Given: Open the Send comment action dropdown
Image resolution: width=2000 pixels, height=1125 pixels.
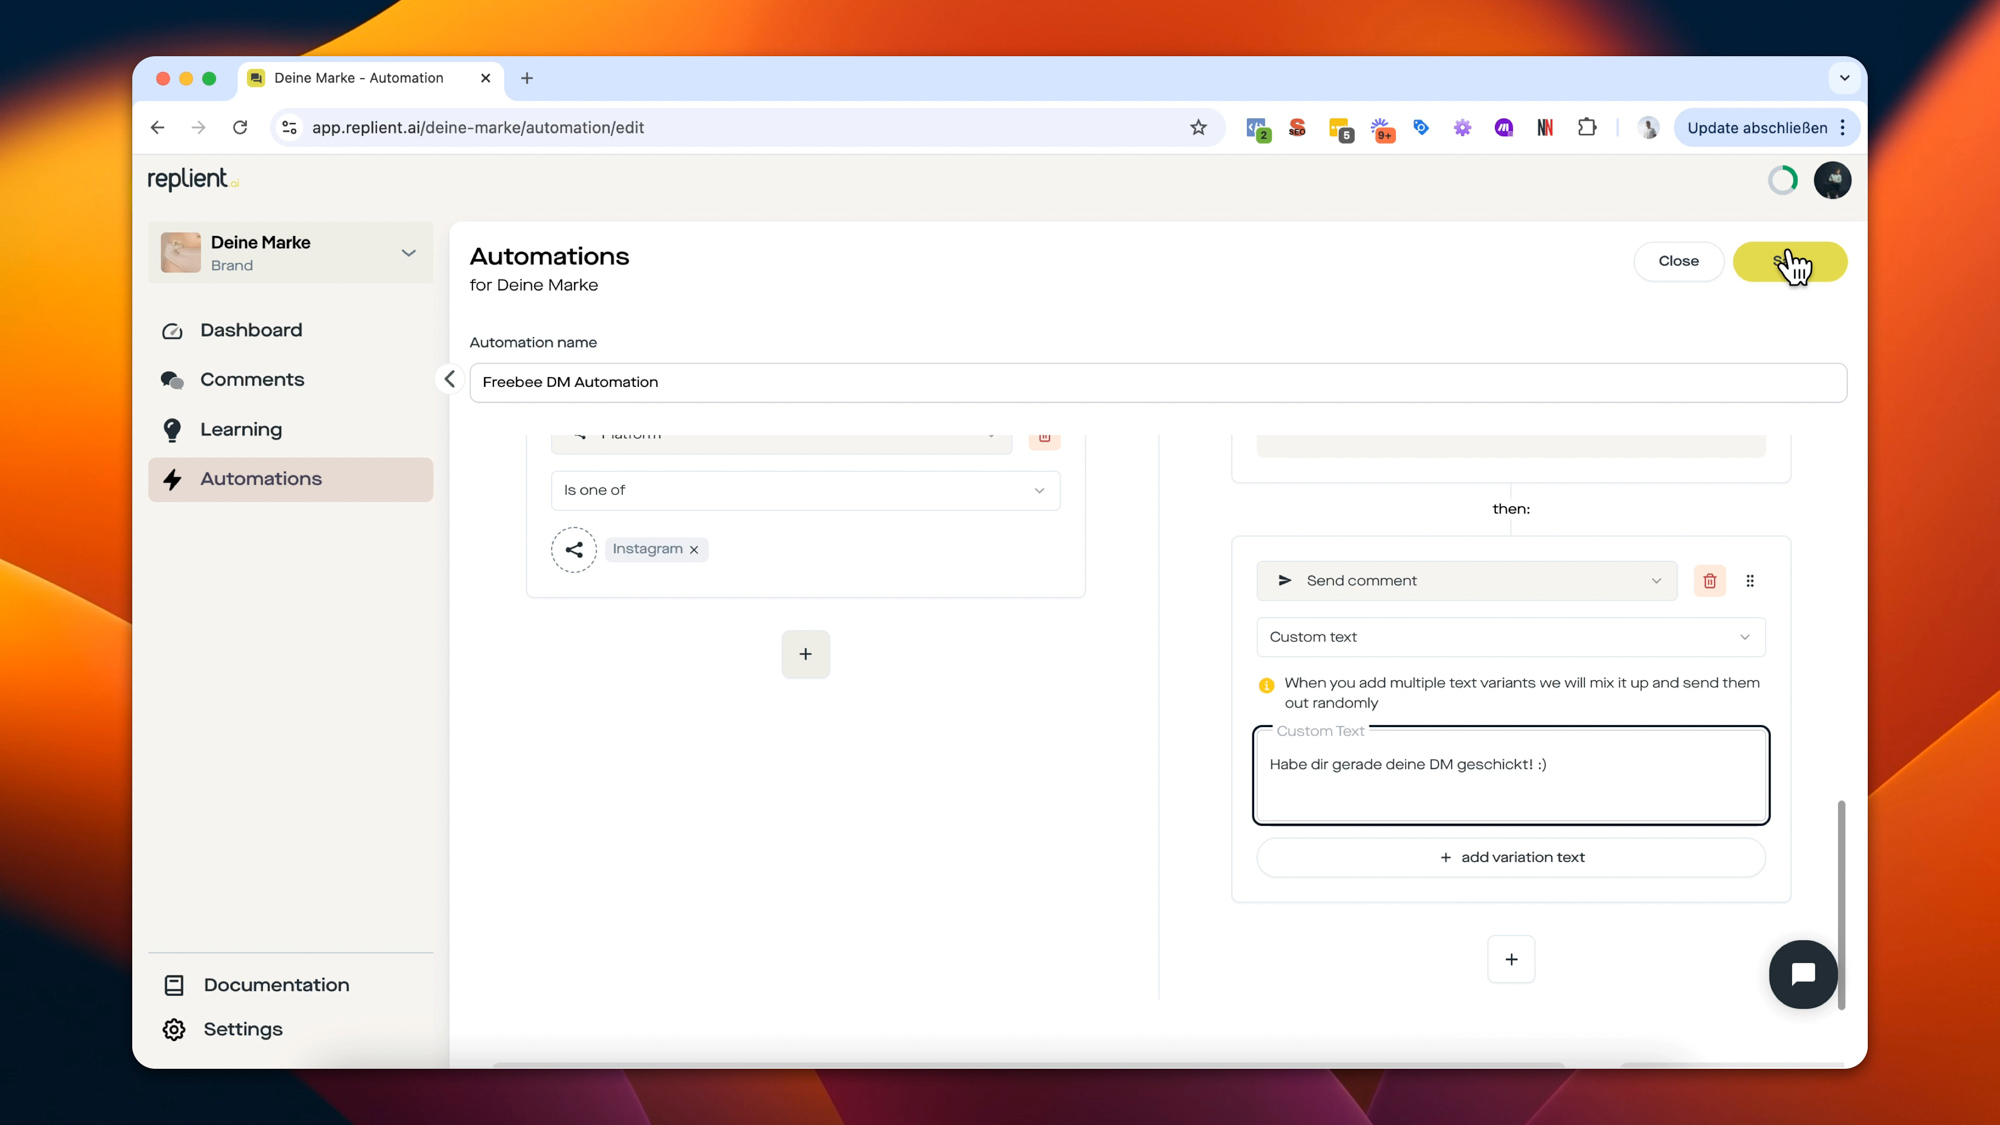Looking at the screenshot, I should (1466, 581).
